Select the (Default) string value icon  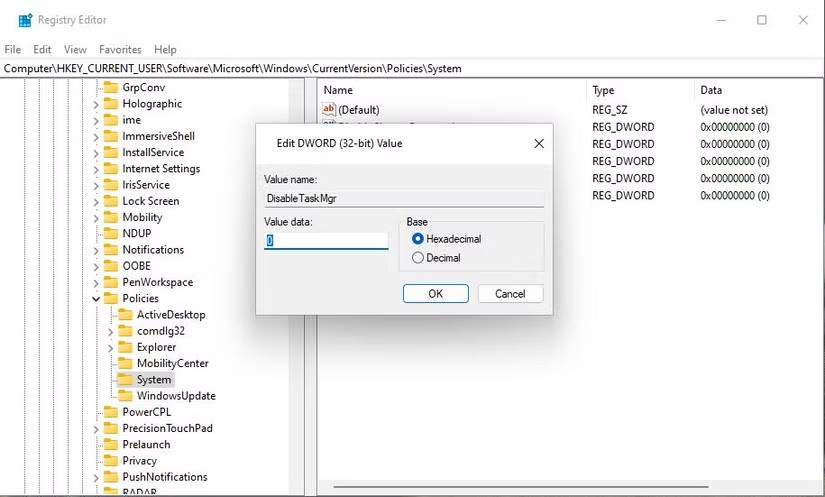tap(329, 109)
